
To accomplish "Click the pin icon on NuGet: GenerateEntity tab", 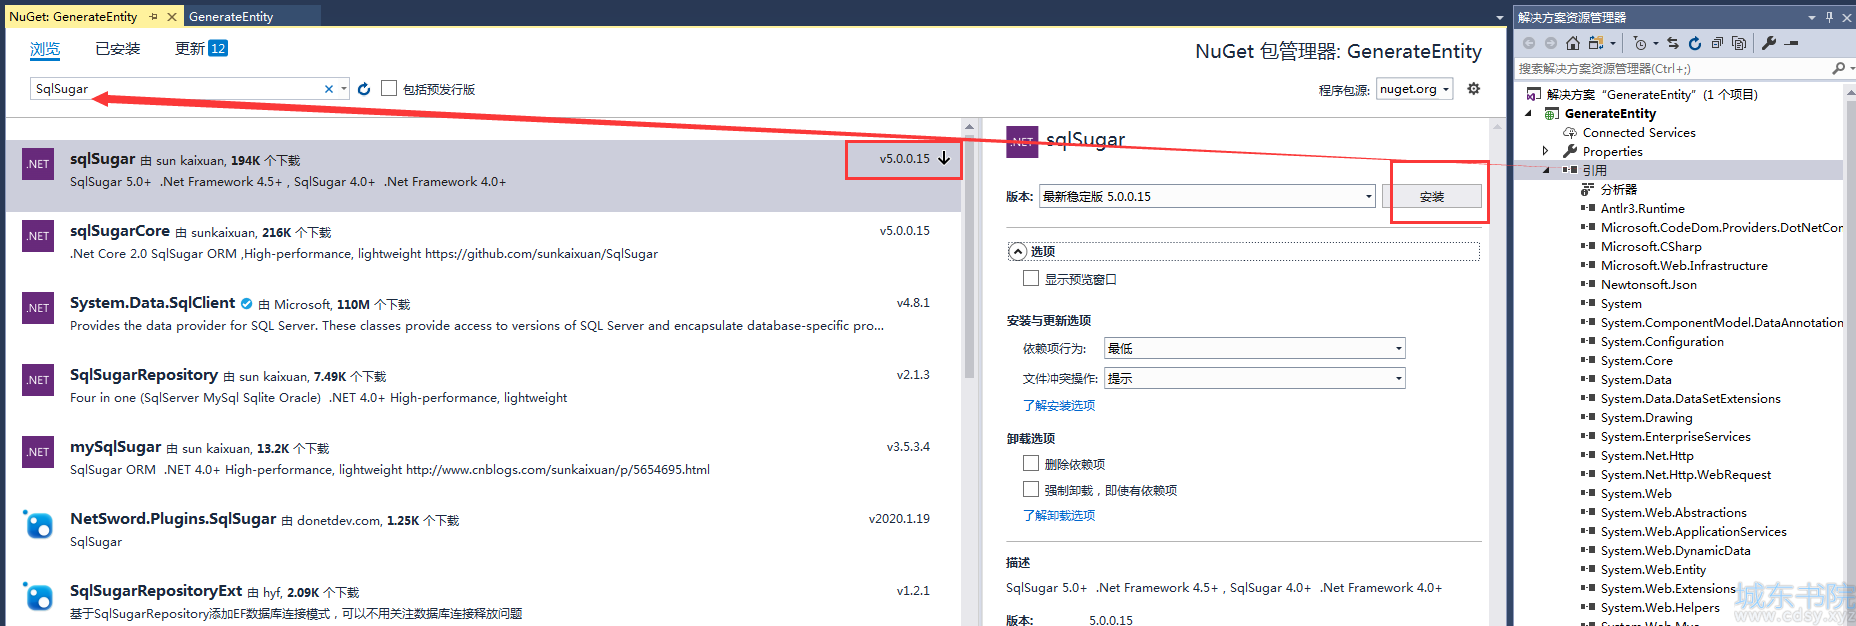I will (153, 17).
